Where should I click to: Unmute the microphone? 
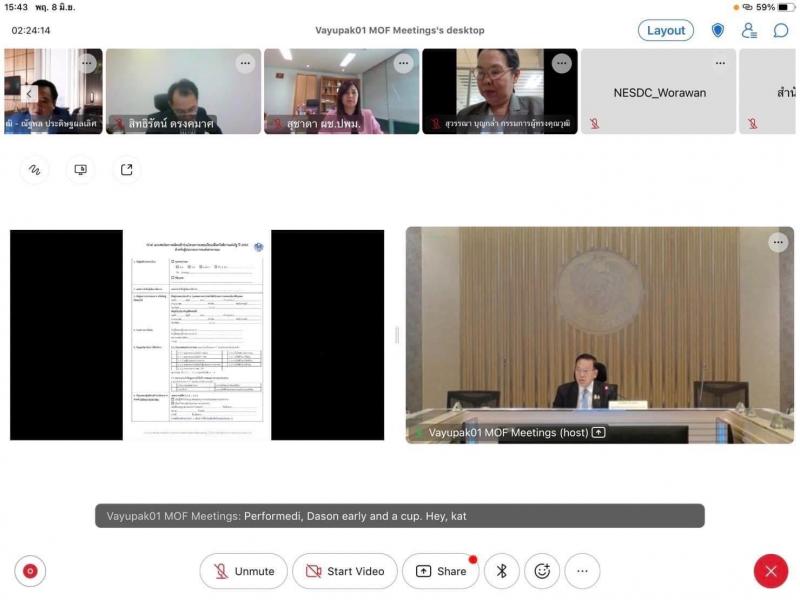[x=243, y=571]
